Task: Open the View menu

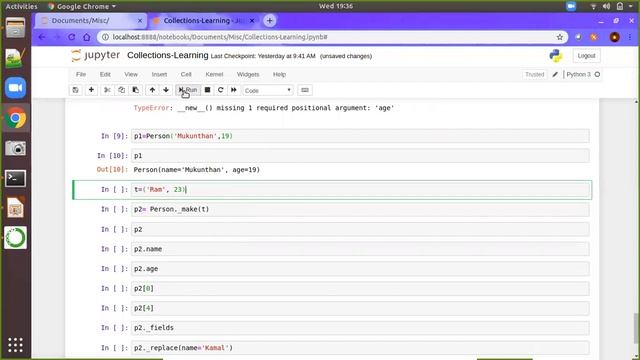Action: 131,74
